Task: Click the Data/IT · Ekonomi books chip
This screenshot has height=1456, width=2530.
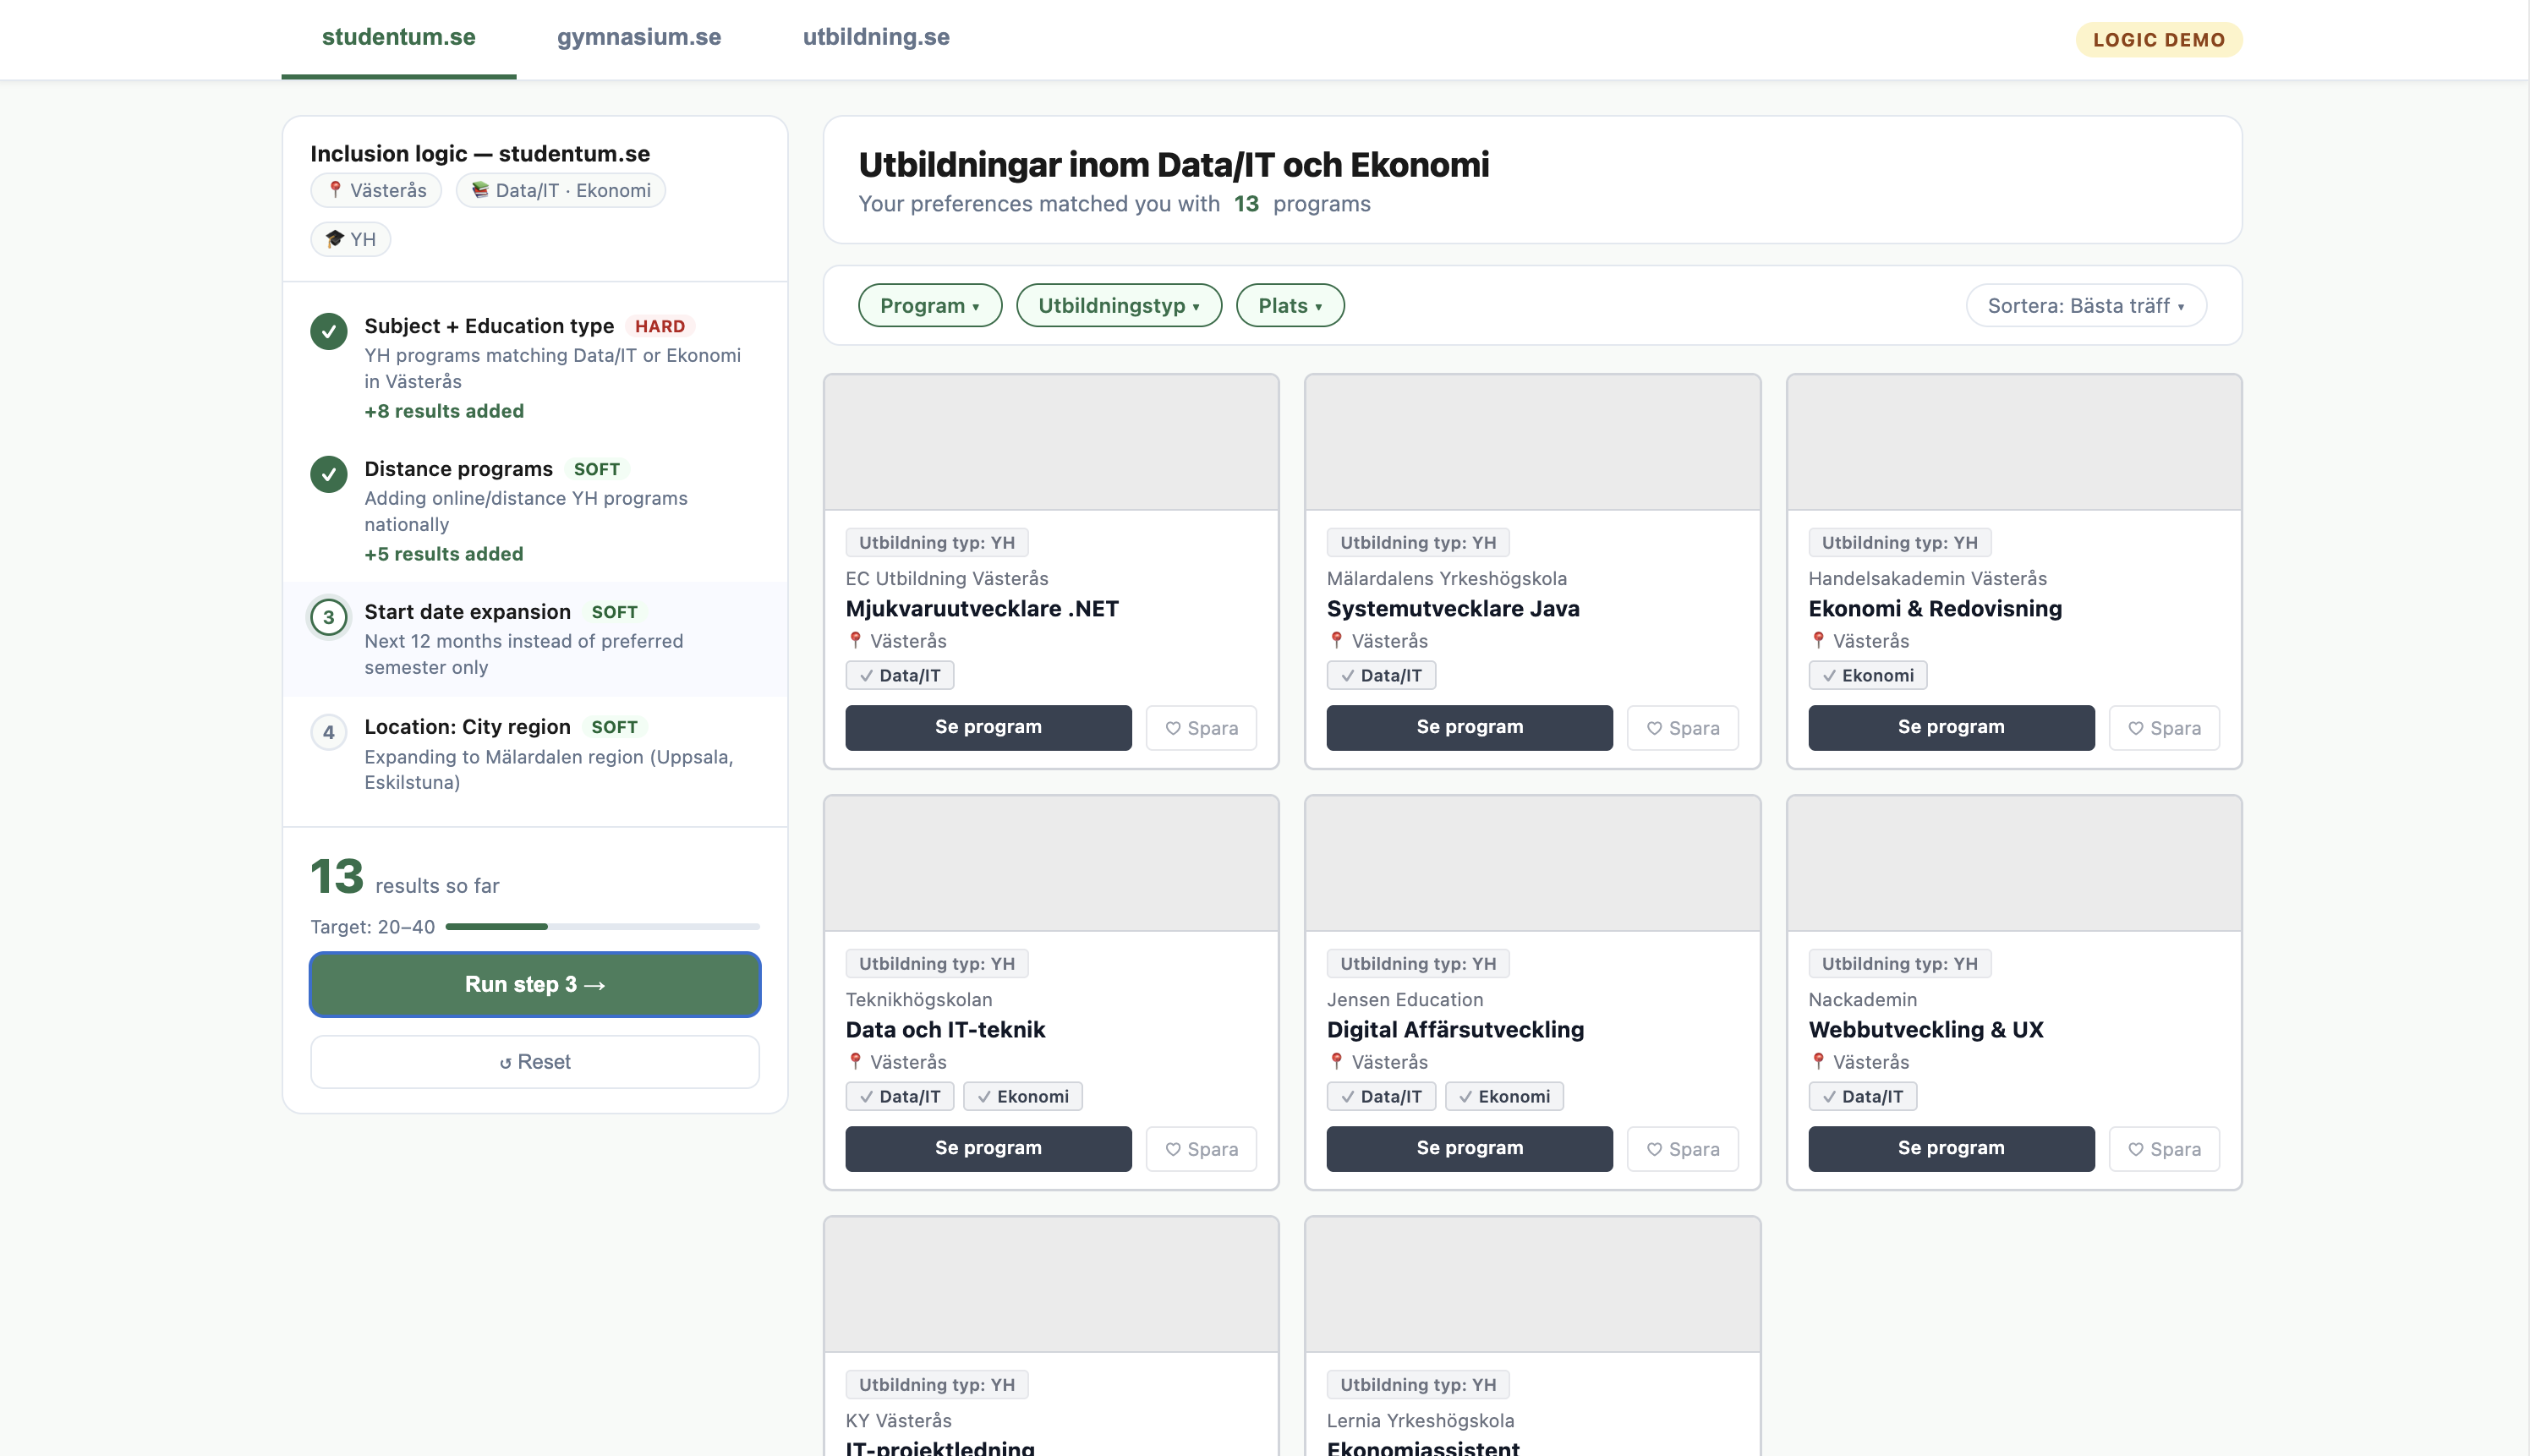Action: click(x=561, y=190)
